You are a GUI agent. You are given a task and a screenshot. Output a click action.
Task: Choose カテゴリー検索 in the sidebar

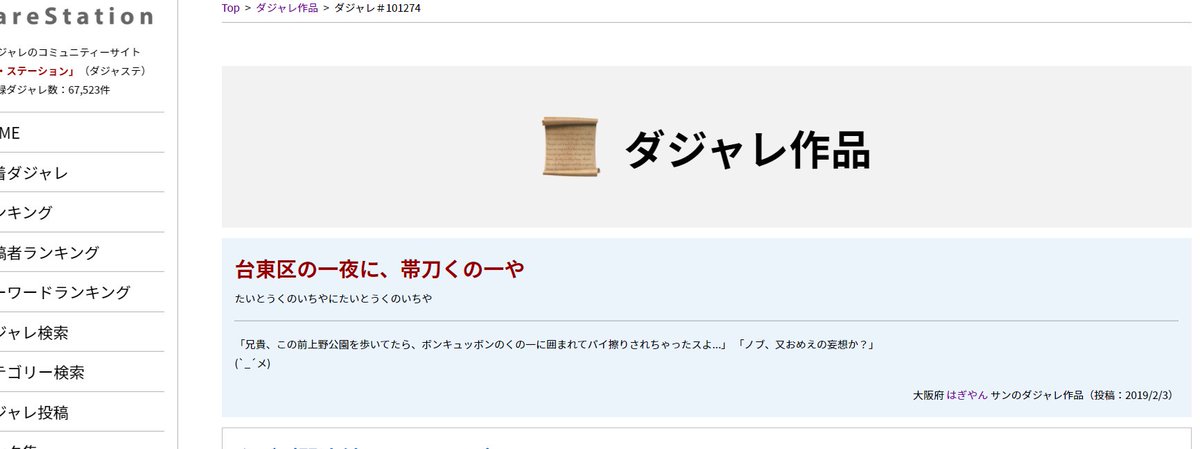coord(81,373)
